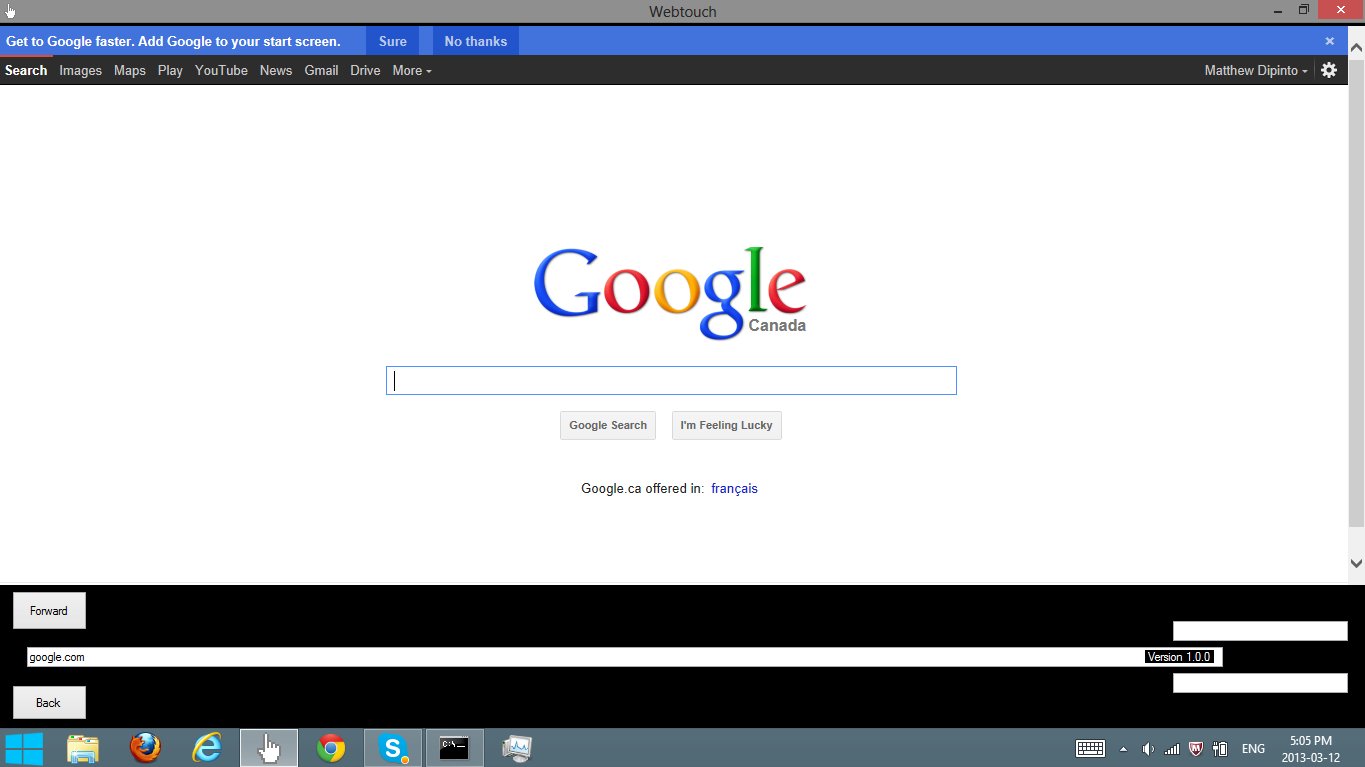Click the I'm Feeling Lucky button
The image size is (1365, 767).
pos(727,425)
